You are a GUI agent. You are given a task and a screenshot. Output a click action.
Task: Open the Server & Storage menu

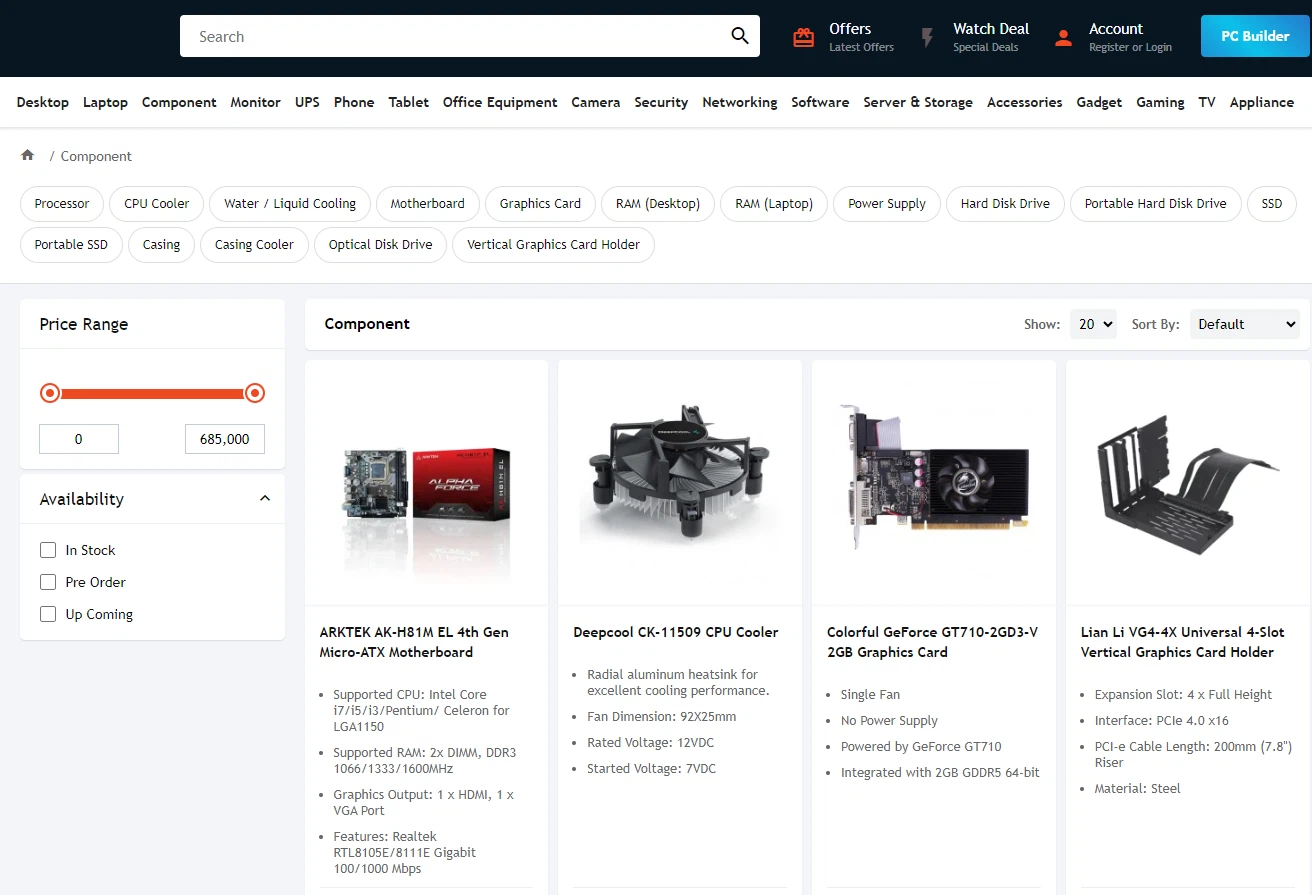(918, 102)
